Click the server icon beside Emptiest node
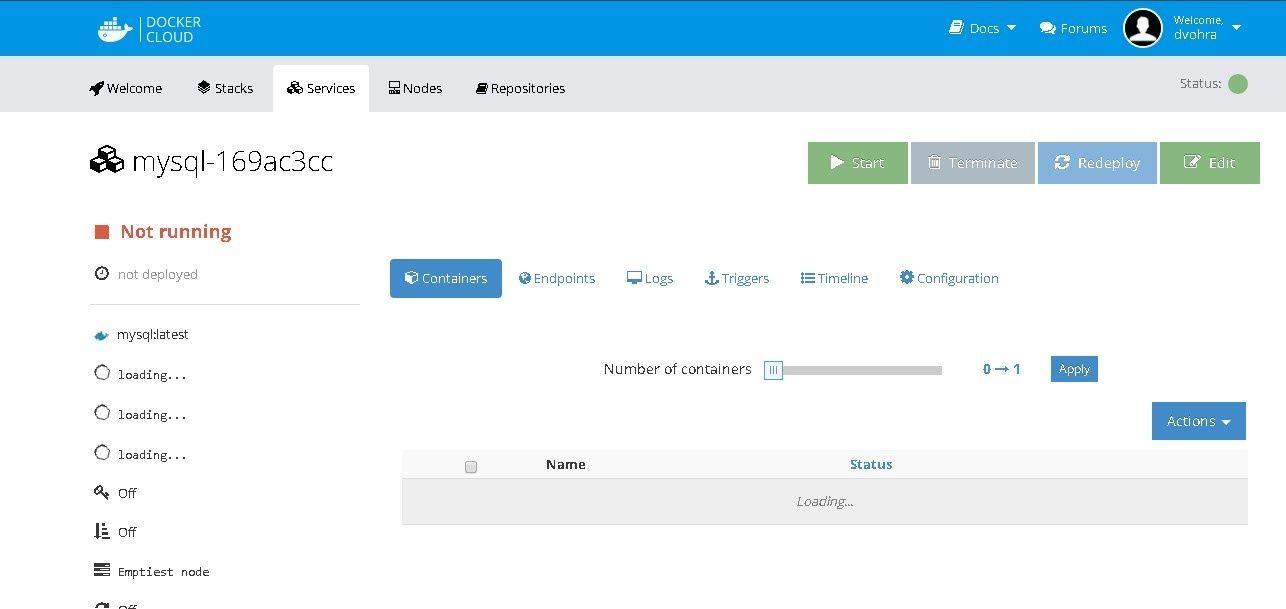 pos(101,570)
